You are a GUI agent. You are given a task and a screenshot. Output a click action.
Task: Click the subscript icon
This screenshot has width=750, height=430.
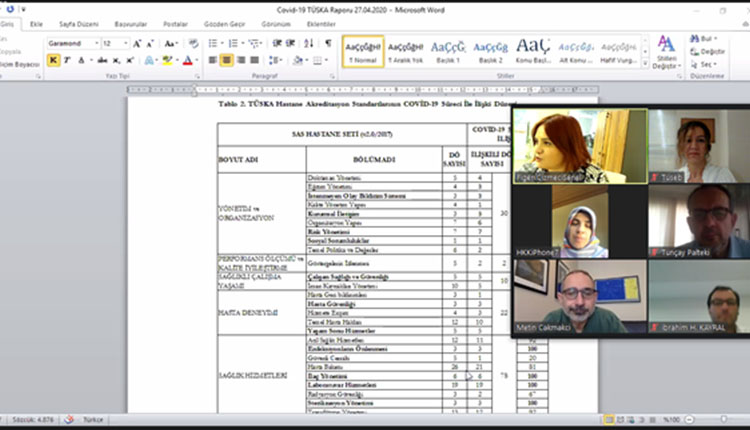(x=118, y=60)
